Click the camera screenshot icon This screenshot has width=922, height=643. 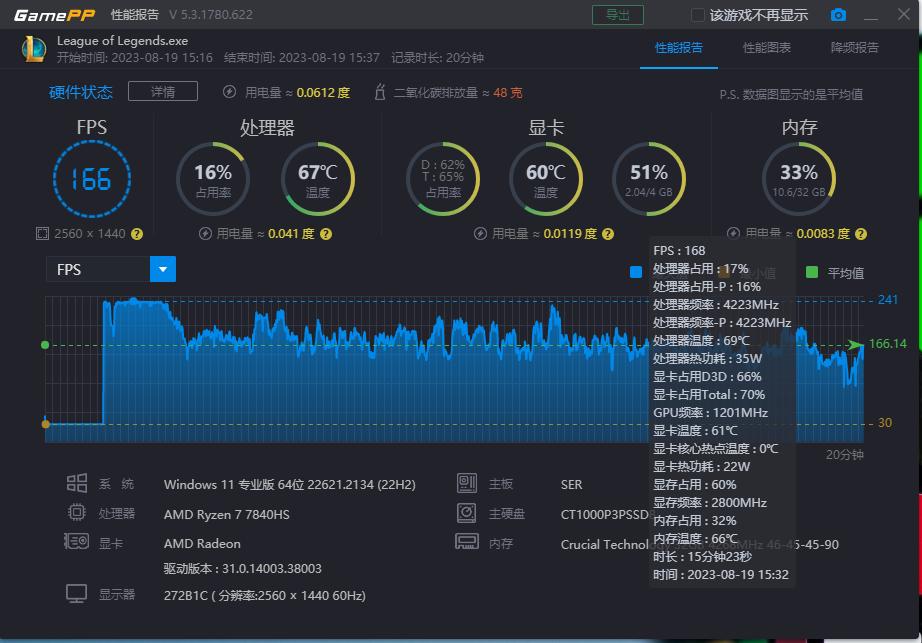coord(838,15)
